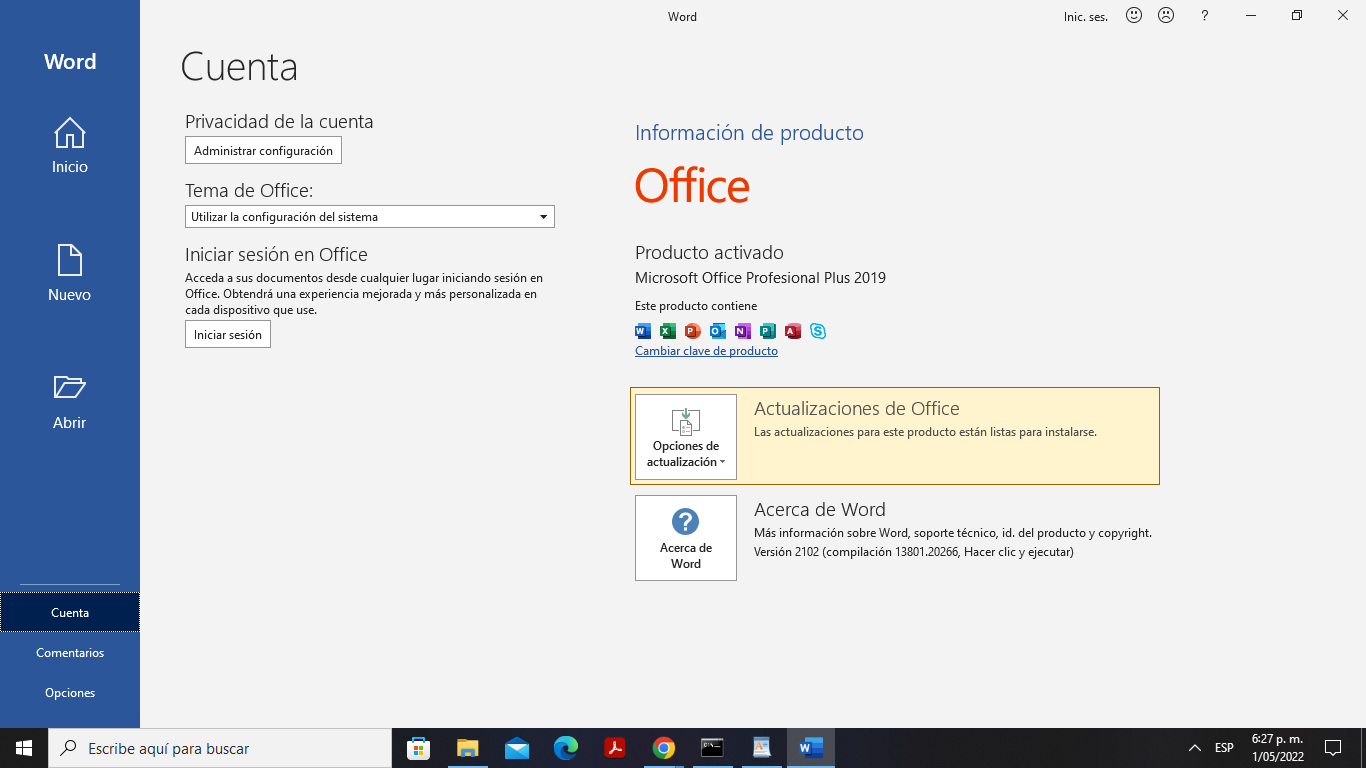Screen dimensions: 1366x768
Task: Click the PowerPoint icon in product list
Action: coord(693,331)
